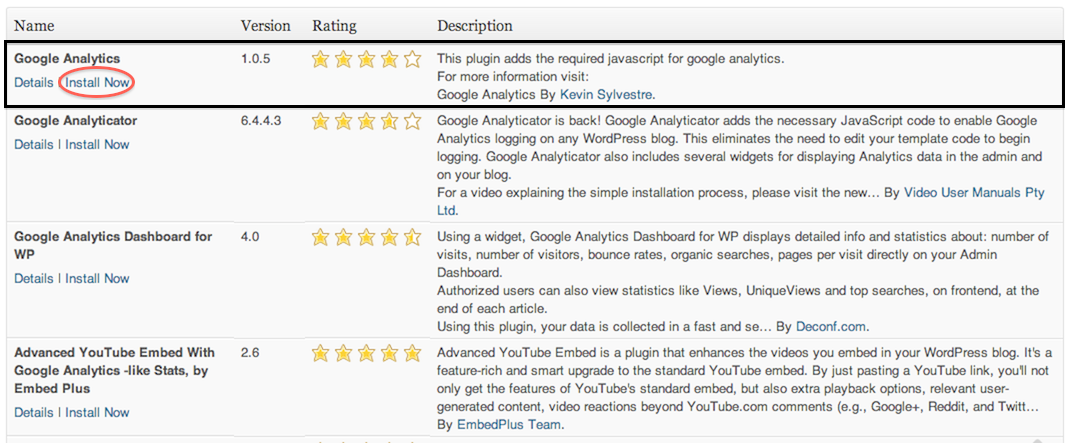The image size is (1069, 443).
Task: Click Install Now for Google Analytics
Action: click(x=97, y=82)
